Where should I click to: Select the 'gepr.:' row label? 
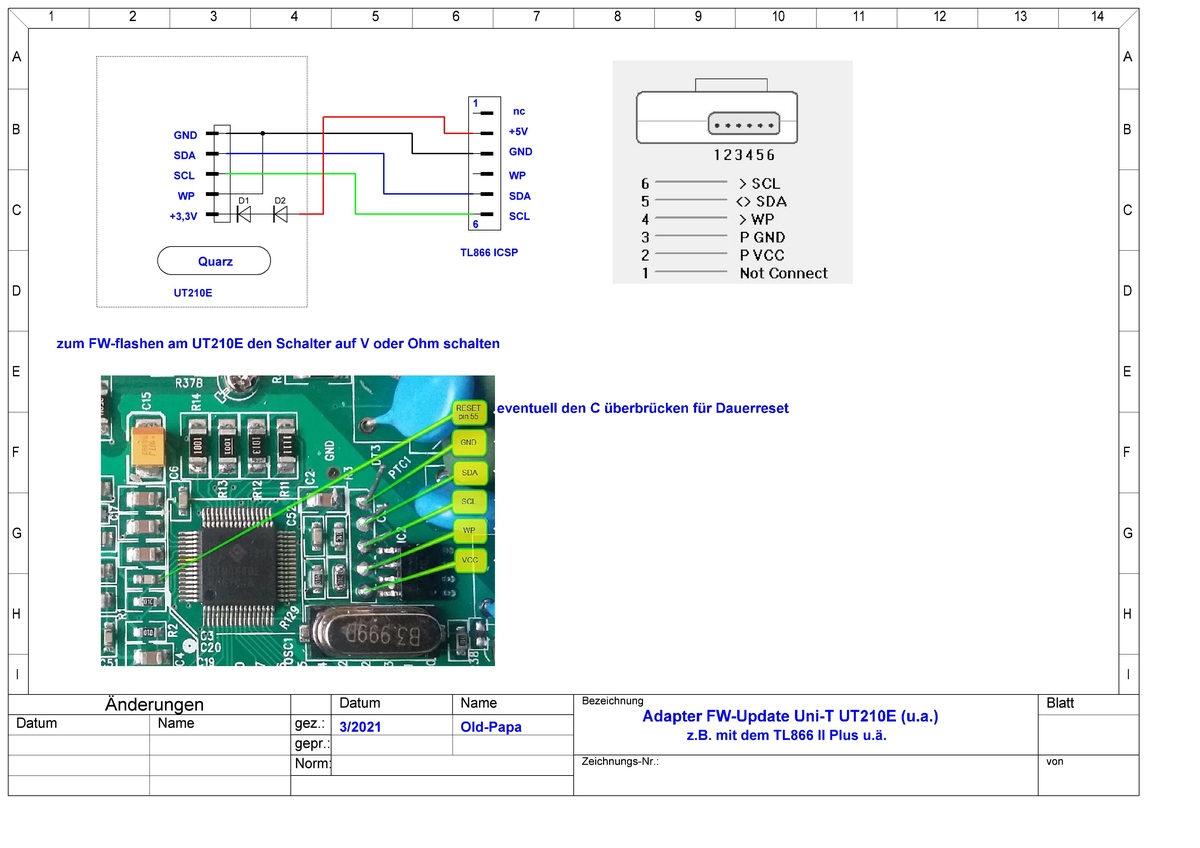click(312, 745)
